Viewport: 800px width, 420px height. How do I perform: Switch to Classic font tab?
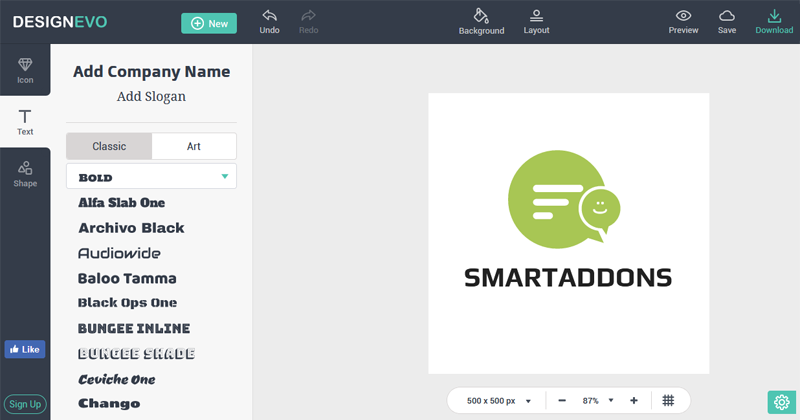[x=109, y=146]
